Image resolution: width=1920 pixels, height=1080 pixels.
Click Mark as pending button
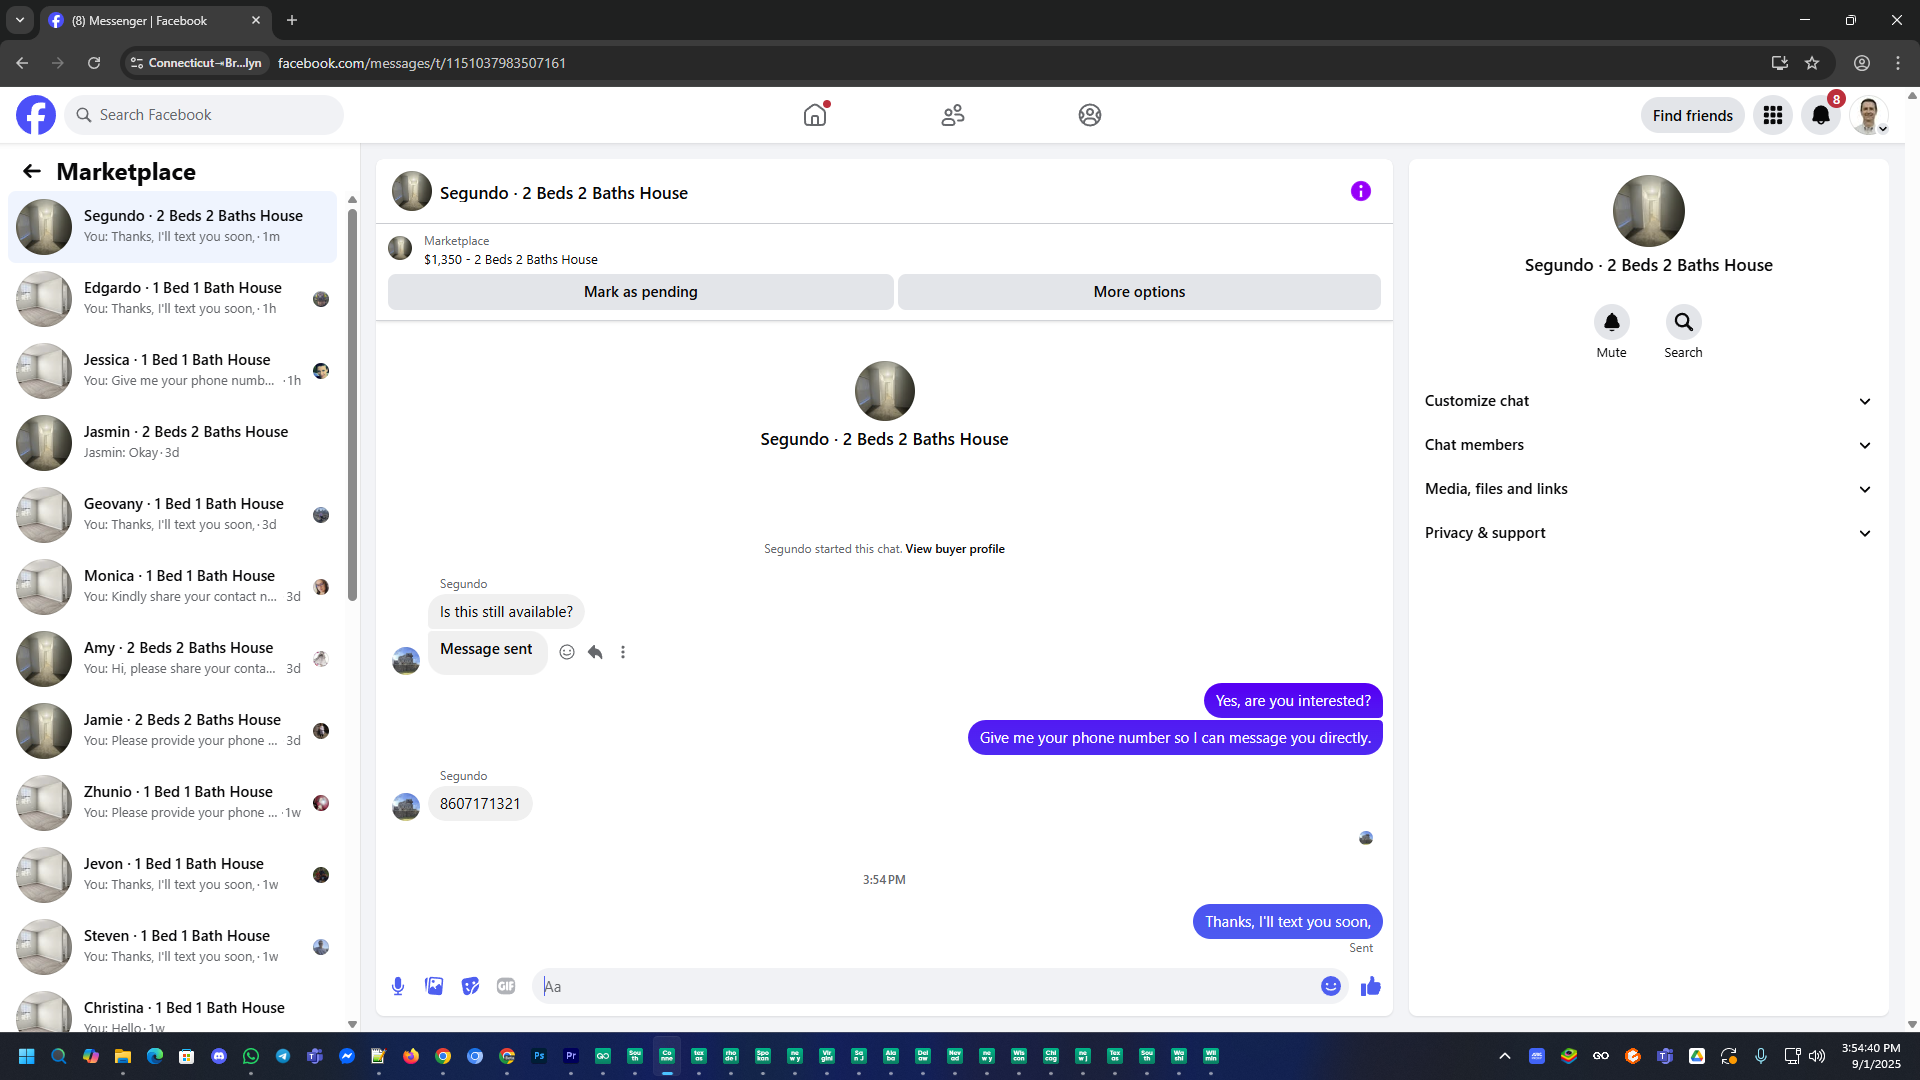click(640, 292)
